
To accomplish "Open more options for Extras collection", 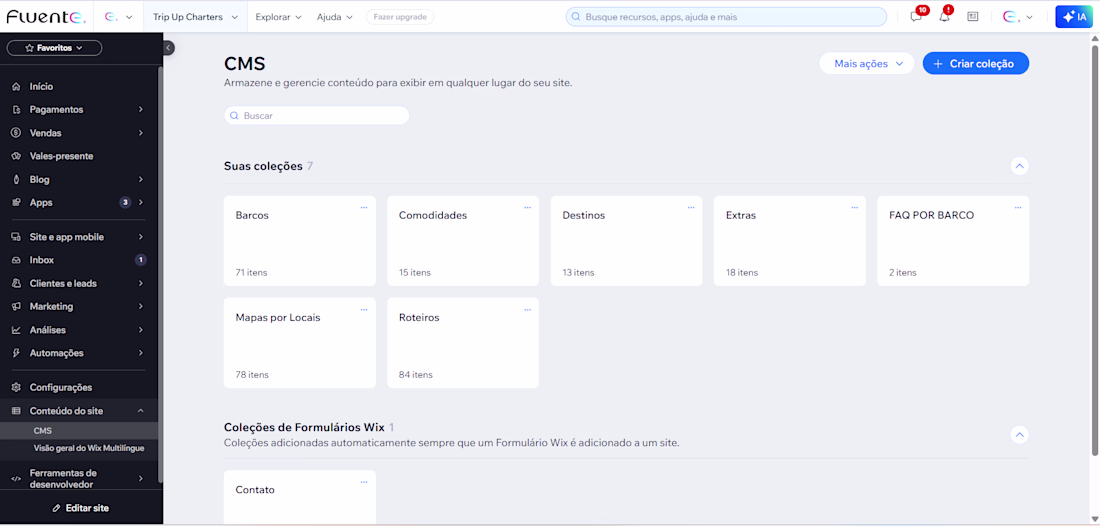I will (x=854, y=208).
